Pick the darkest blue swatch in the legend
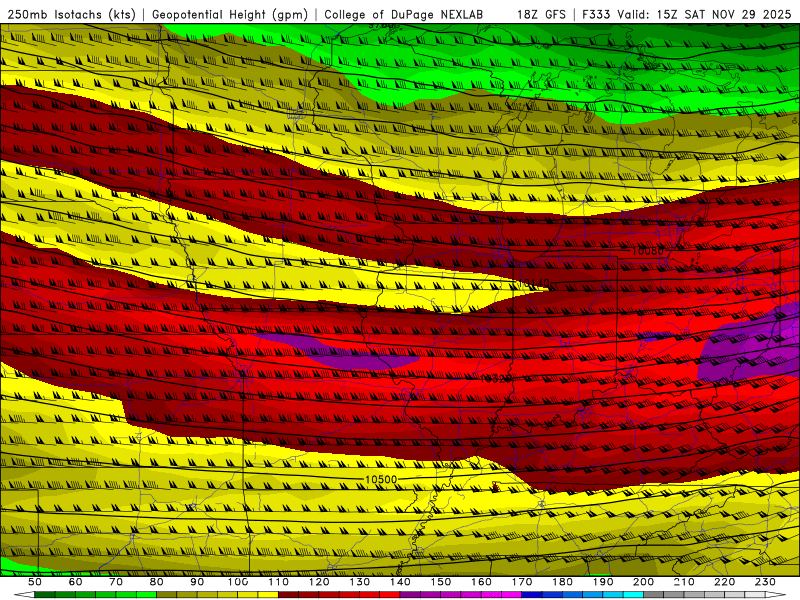Viewport: 800px width, 600px height. 532,594
